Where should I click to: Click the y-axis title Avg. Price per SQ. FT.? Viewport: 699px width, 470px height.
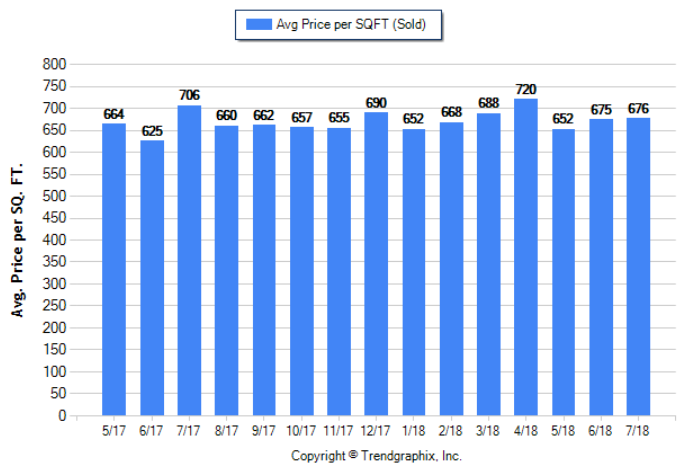point(17,241)
